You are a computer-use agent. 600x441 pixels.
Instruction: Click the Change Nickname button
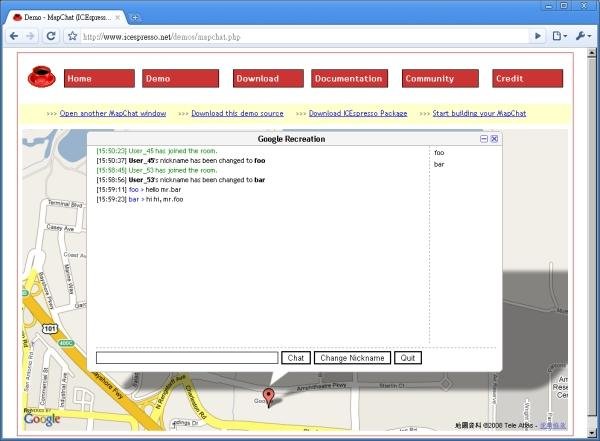pos(352,358)
